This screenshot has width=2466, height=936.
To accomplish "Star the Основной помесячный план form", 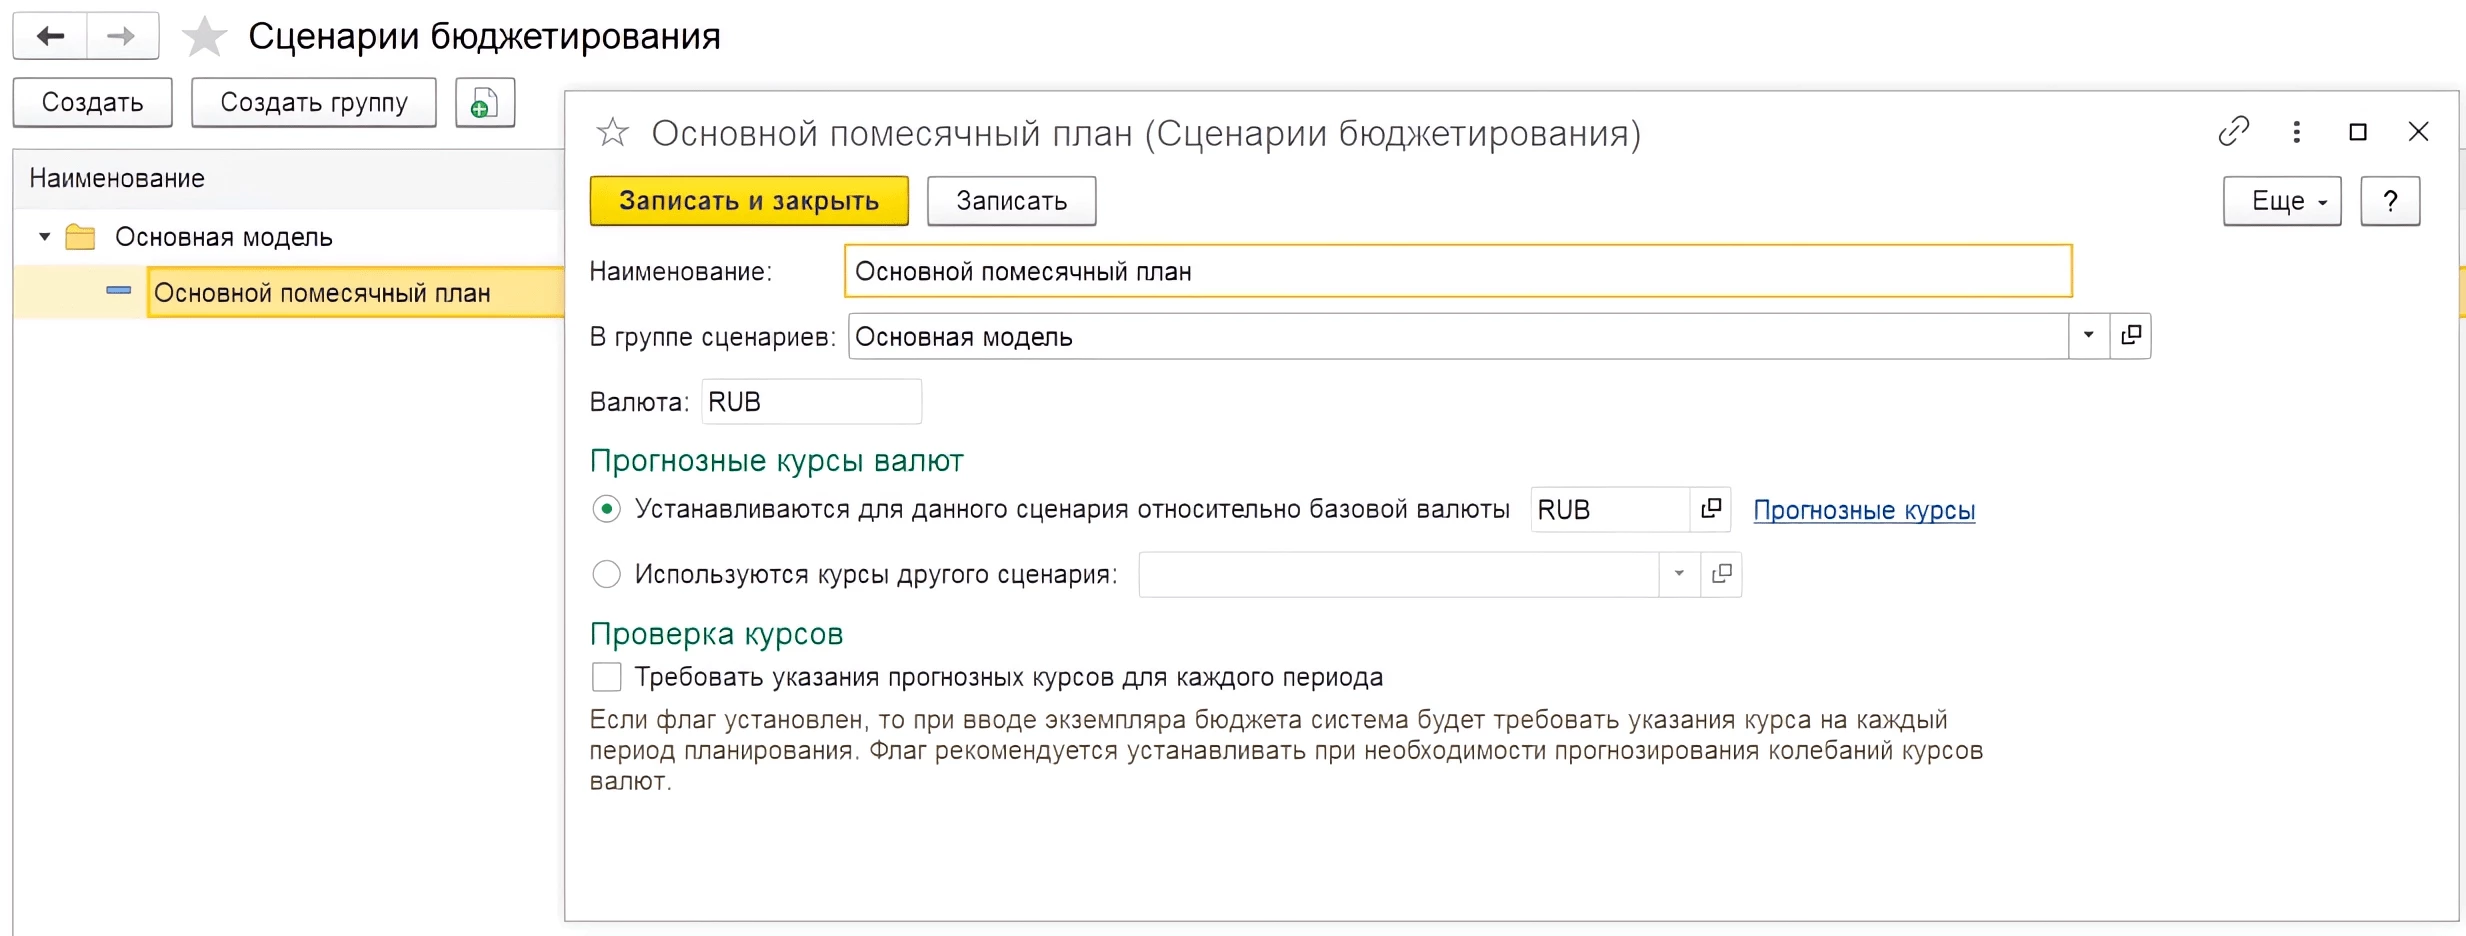I will click(x=612, y=133).
